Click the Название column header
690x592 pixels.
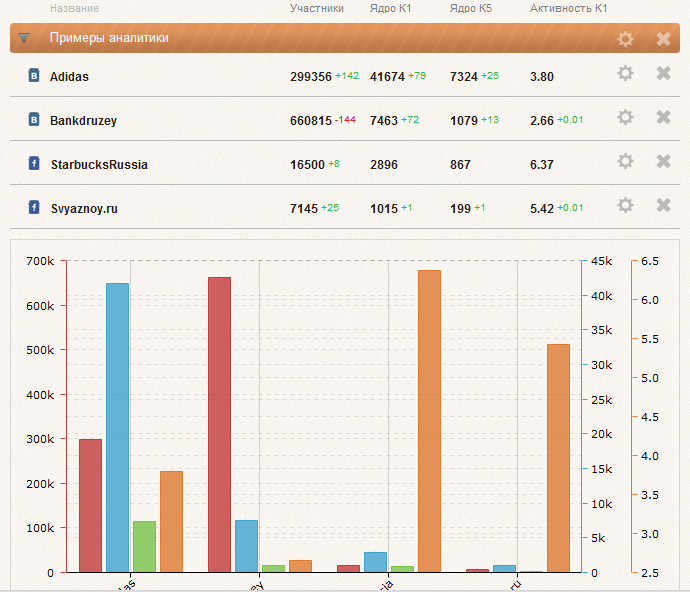(x=74, y=8)
